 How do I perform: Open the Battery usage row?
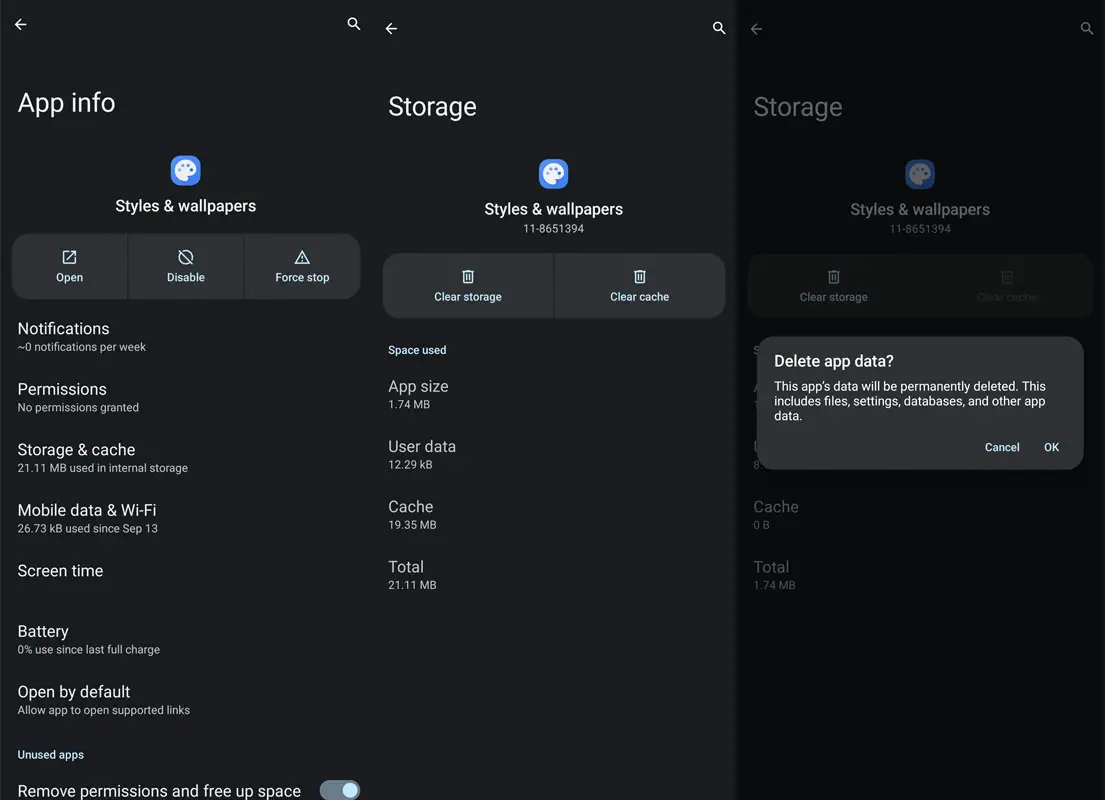pyautogui.click(x=186, y=639)
